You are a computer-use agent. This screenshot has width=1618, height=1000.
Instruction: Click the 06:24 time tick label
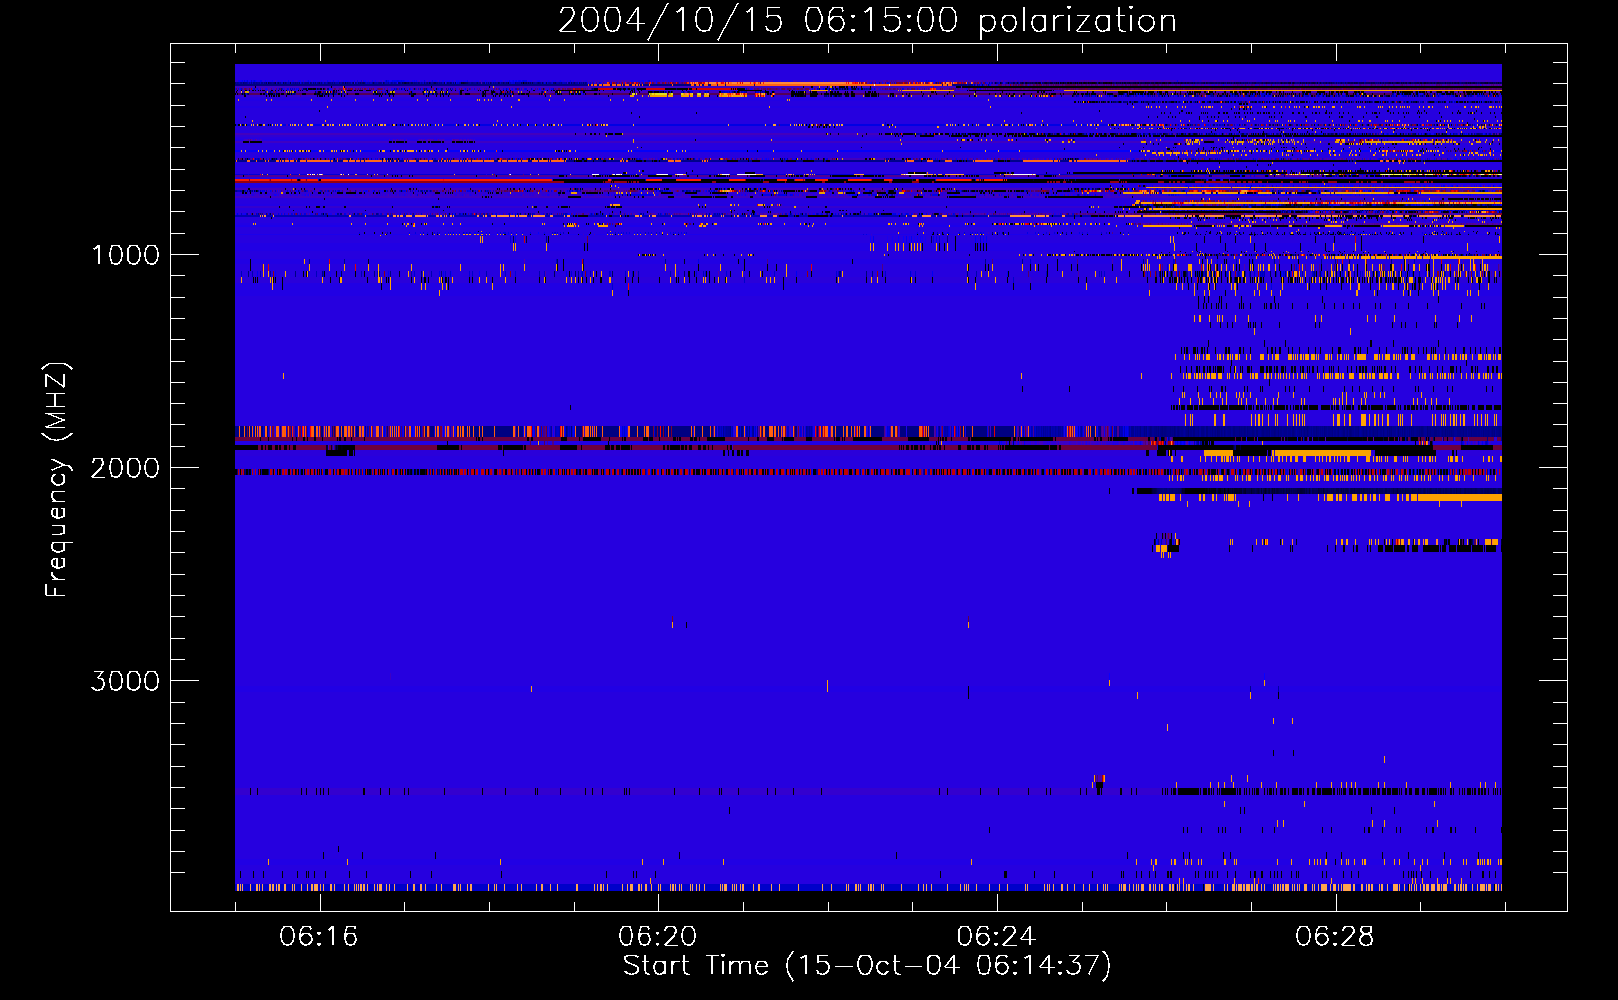996,937
